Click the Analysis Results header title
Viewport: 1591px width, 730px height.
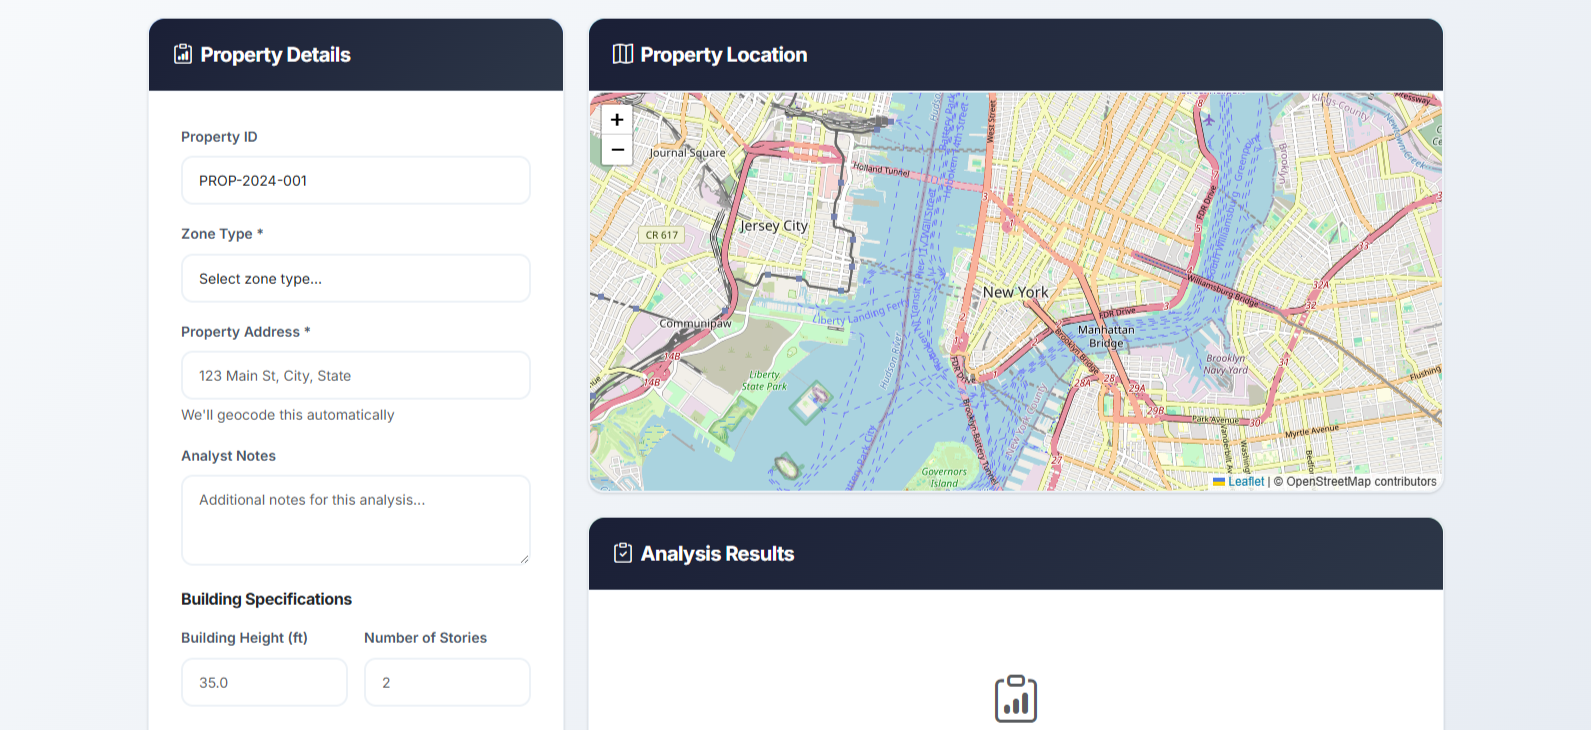pyautogui.click(x=717, y=554)
